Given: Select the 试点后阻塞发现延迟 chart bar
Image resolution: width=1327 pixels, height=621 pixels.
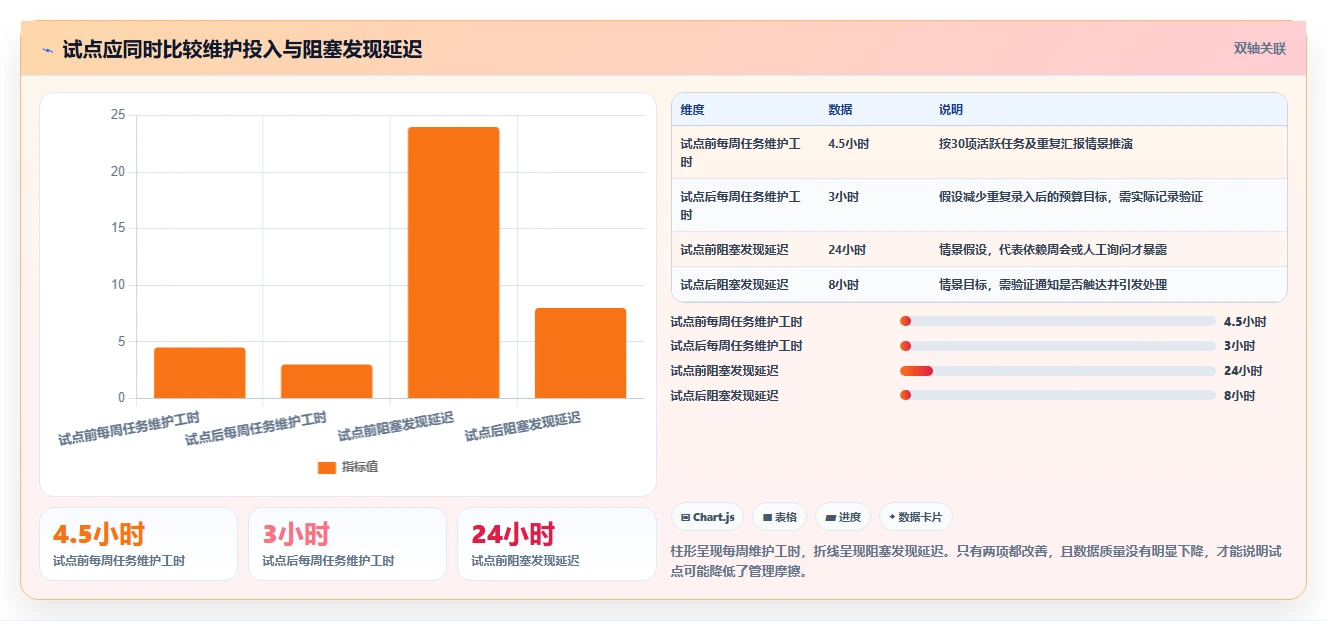Looking at the screenshot, I should click(580, 353).
